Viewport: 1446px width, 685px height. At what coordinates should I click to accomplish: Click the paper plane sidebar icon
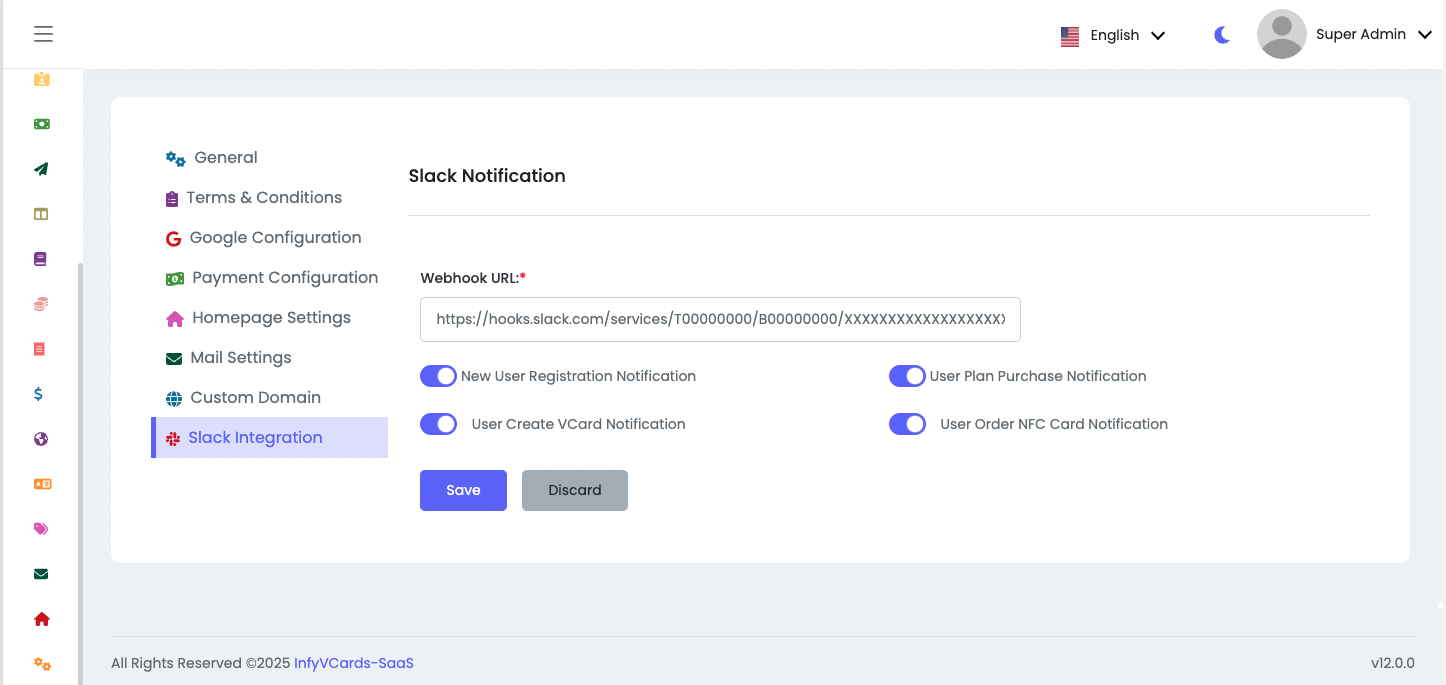pos(41,168)
